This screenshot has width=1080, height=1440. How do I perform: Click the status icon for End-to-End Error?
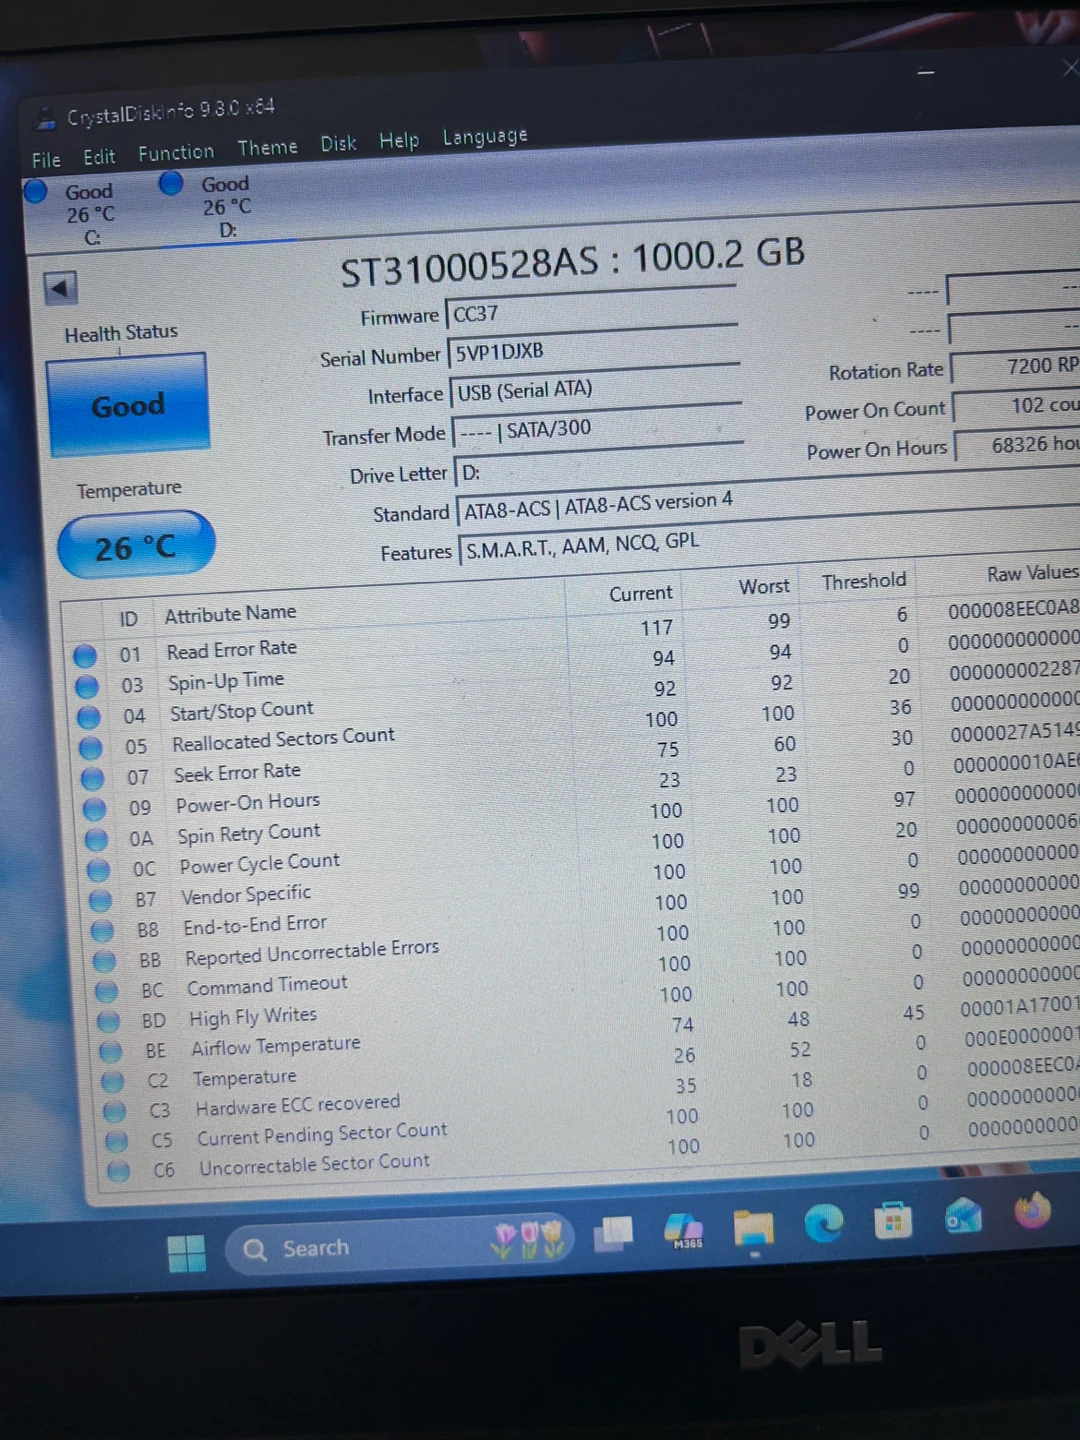(x=103, y=931)
